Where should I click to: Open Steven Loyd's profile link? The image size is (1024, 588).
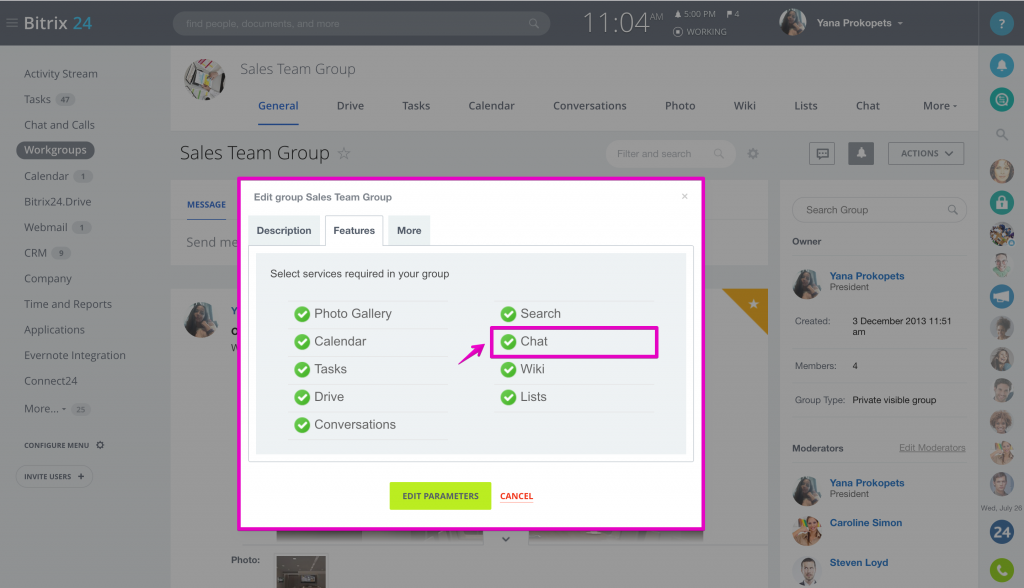point(859,563)
